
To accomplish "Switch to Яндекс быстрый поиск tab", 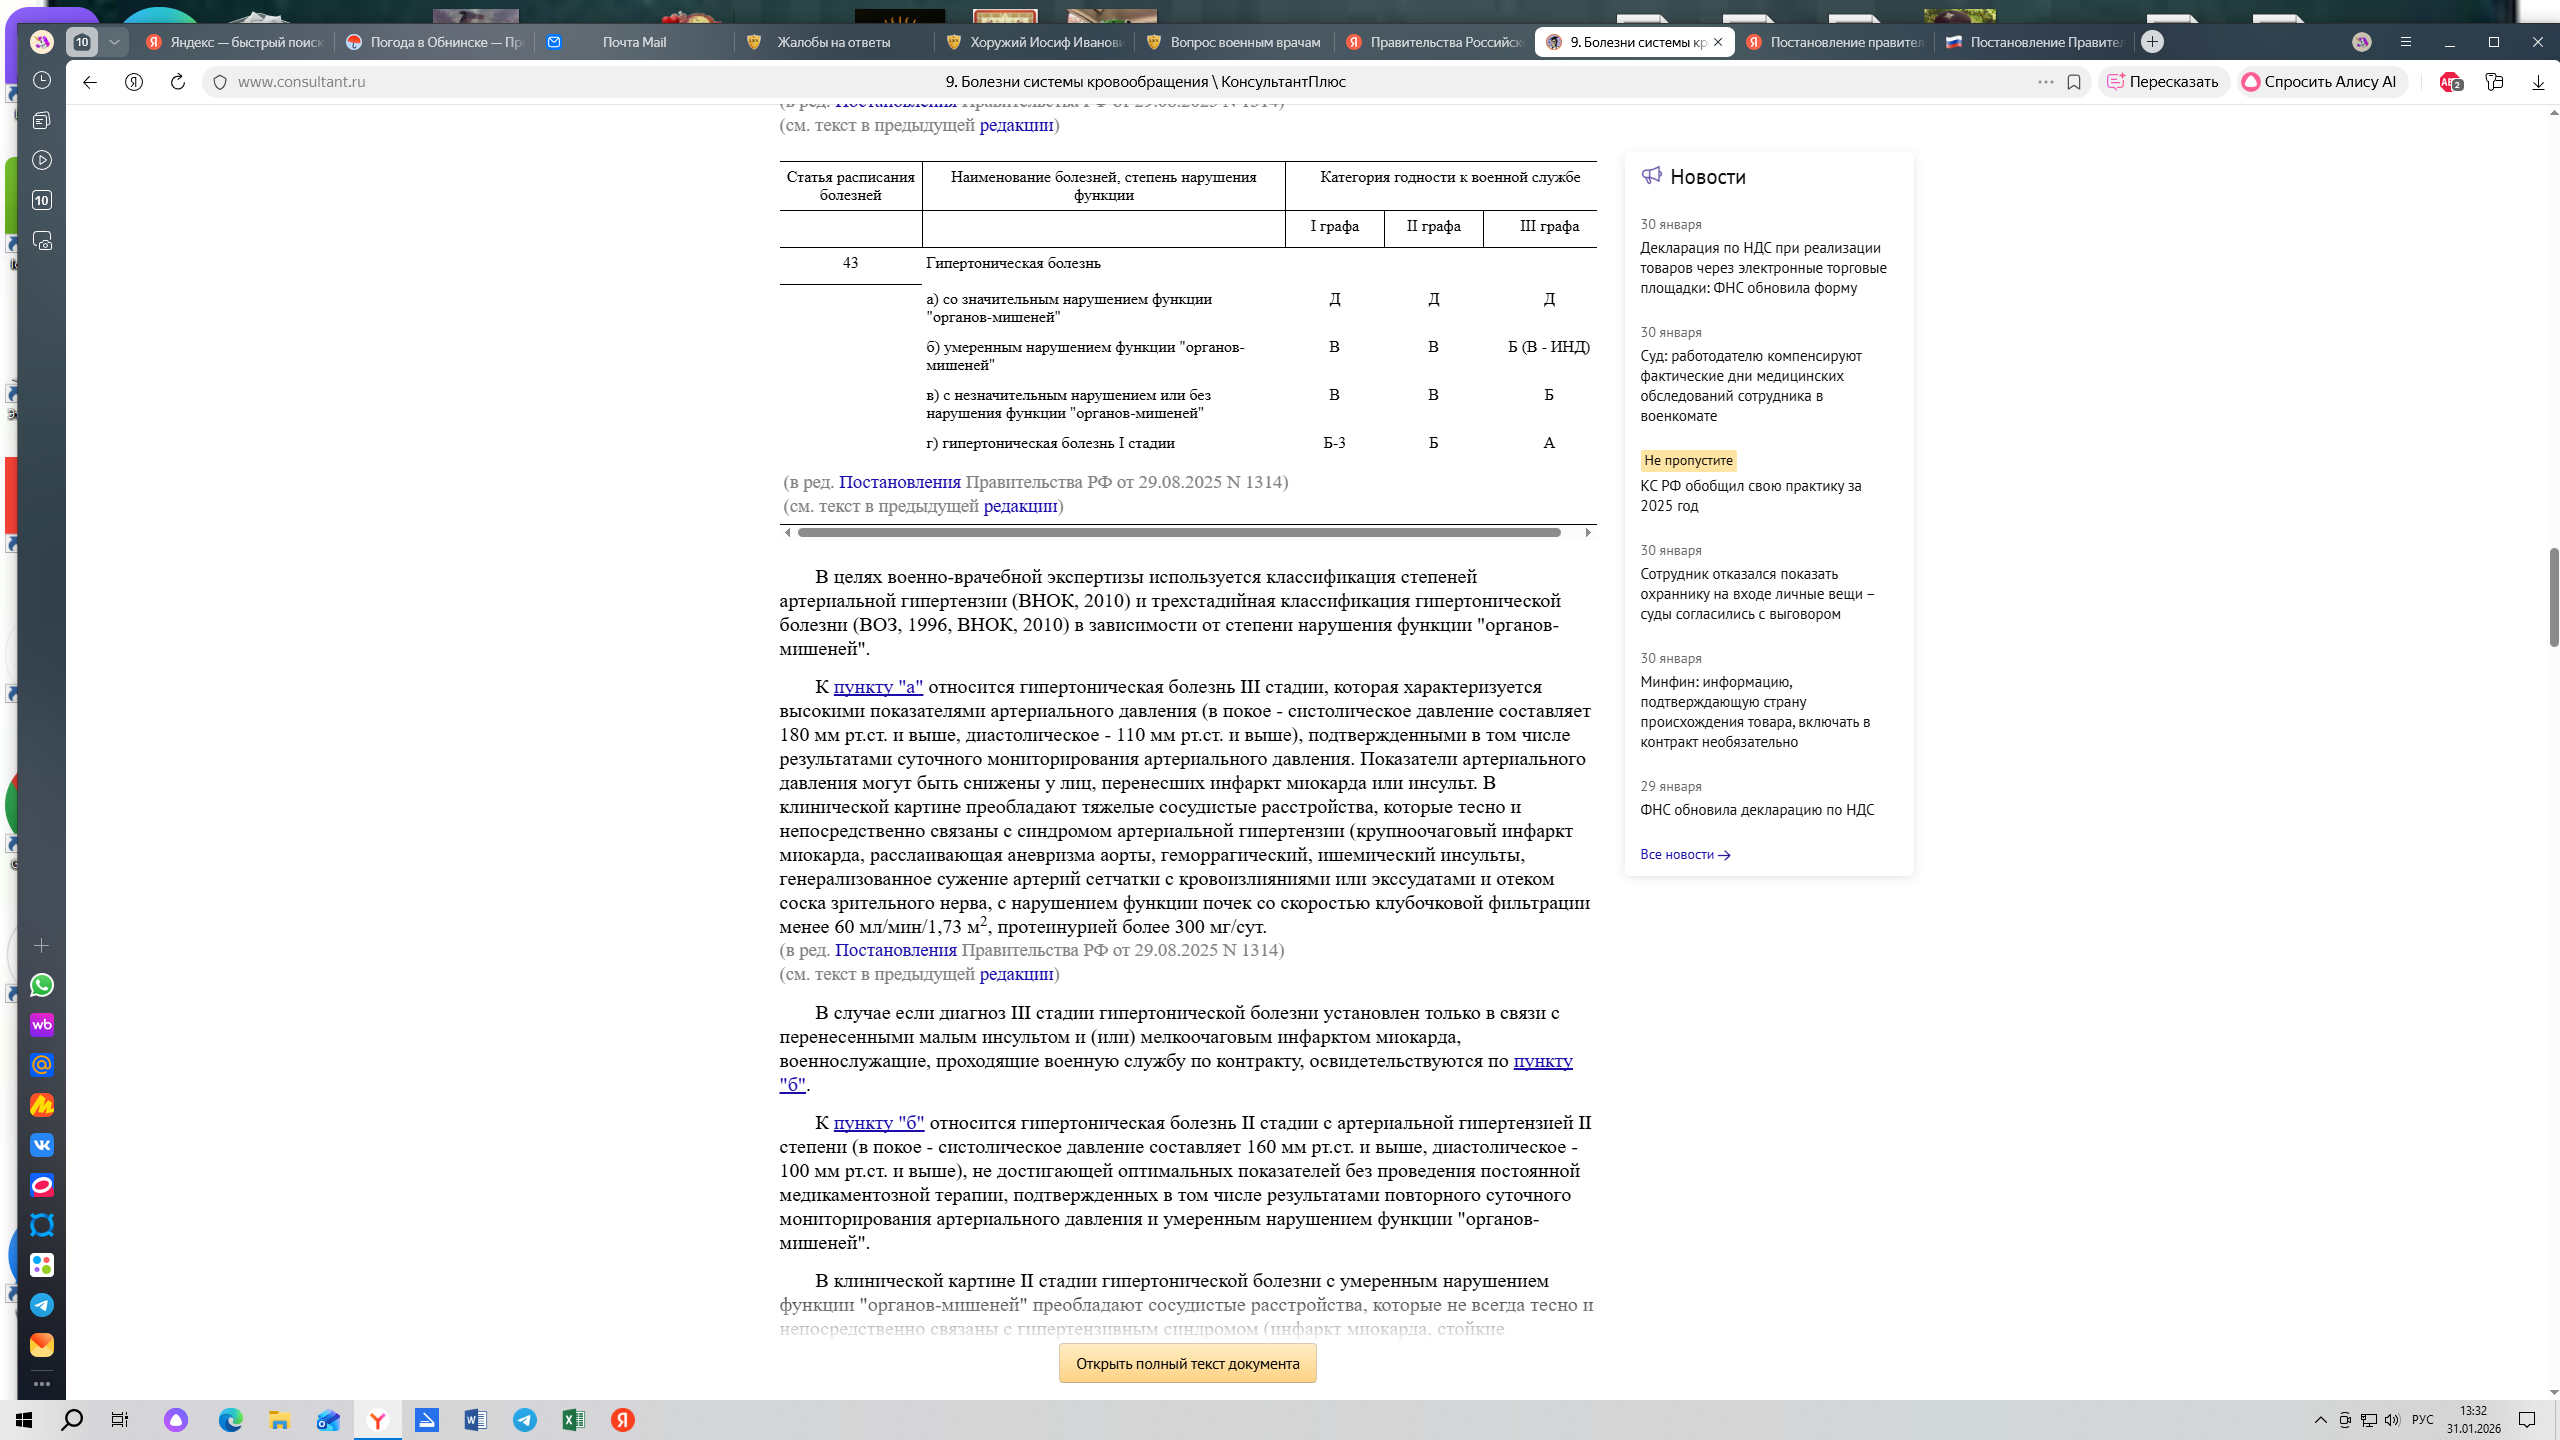I will 234,42.
